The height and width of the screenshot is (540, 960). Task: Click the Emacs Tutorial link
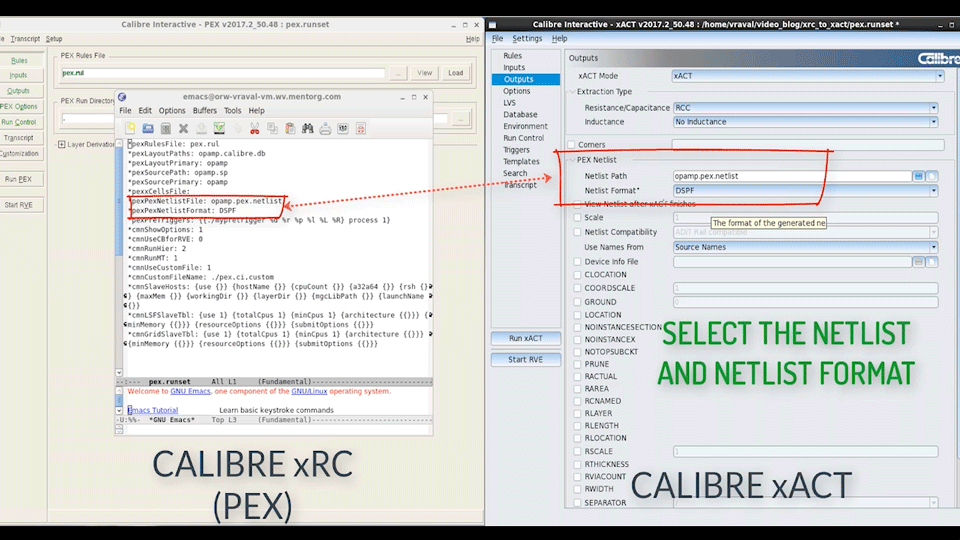[x=152, y=410]
